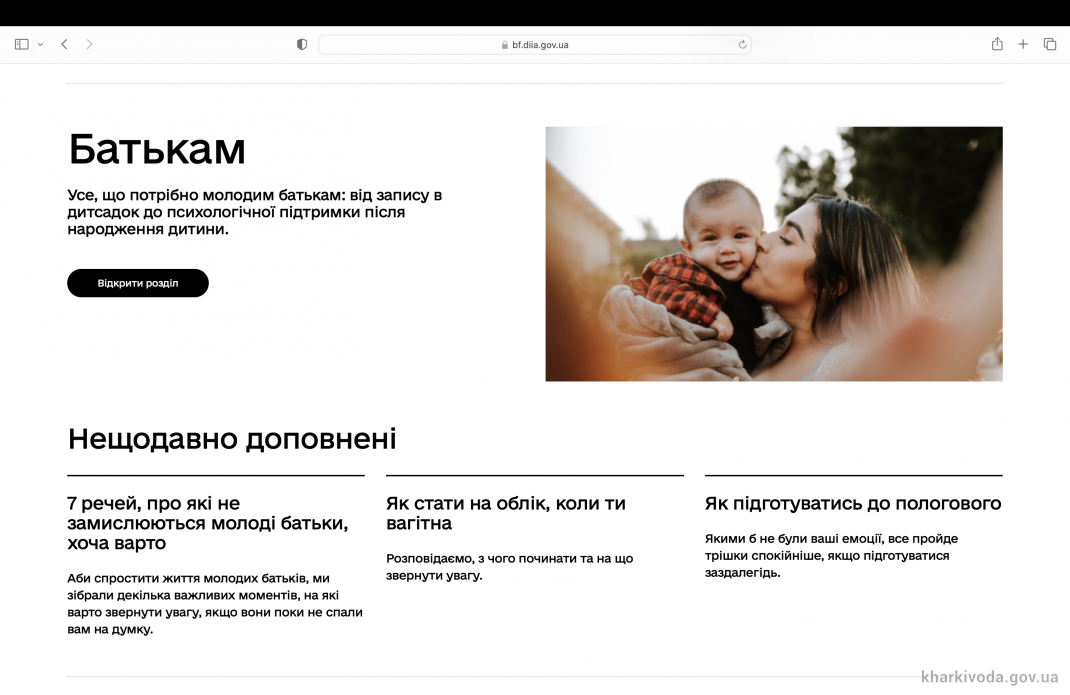Click the photo of mother kissing baby
Viewport: 1070px width, 695px height.
pos(773,253)
